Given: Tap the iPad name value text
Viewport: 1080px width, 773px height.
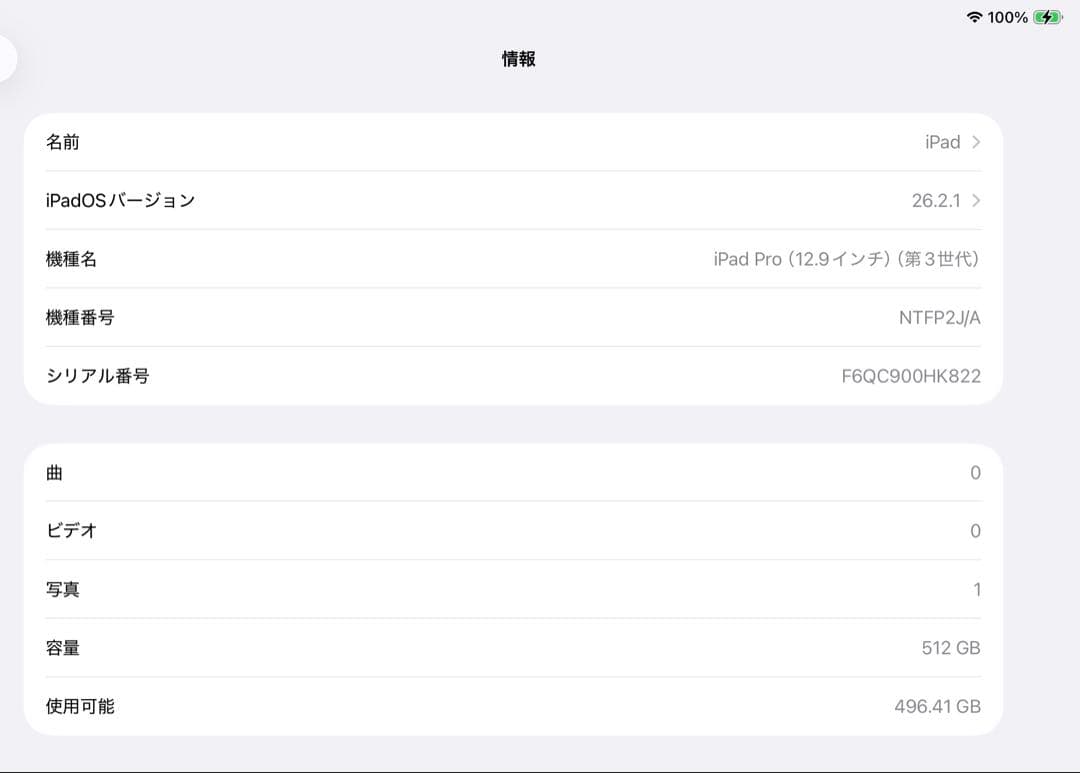Looking at the screenshot, I should tap(941, 142).
